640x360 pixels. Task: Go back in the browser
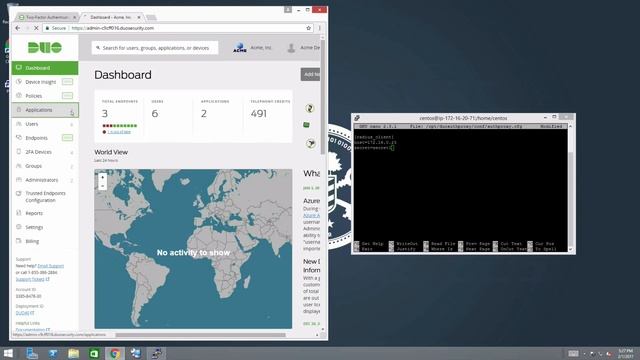[18, 28]
